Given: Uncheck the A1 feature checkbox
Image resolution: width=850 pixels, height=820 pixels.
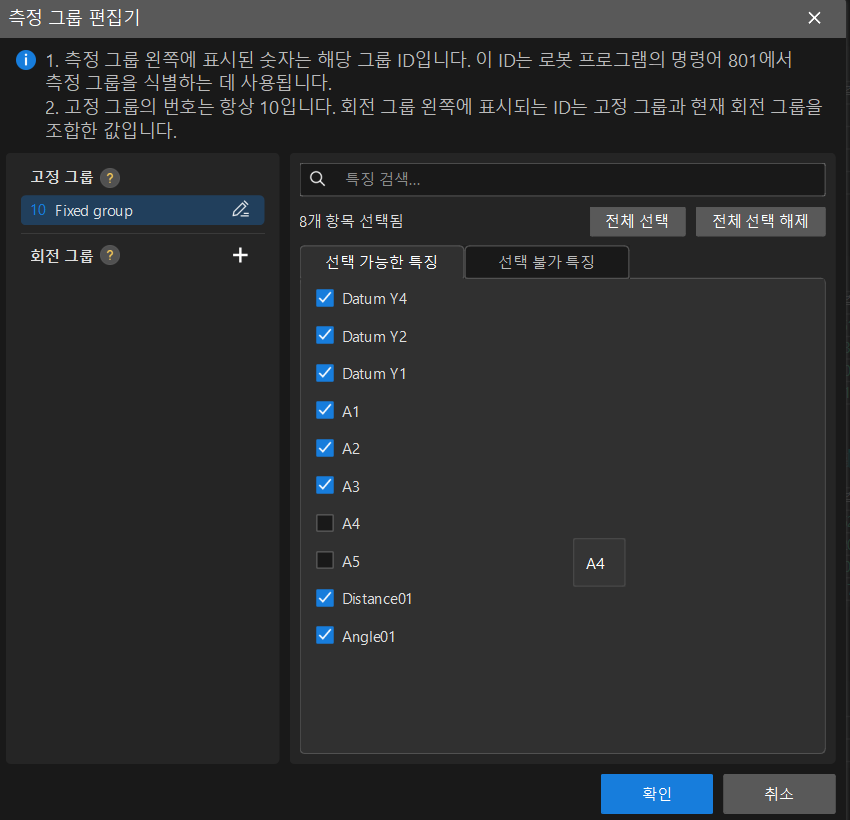Looking at the screenshot, I should [x=325, y=411].
